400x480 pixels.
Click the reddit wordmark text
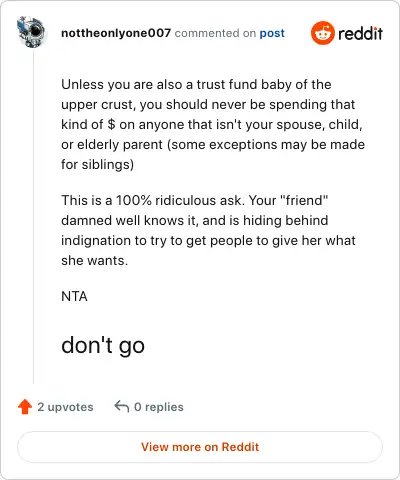[x=360, y=33]
